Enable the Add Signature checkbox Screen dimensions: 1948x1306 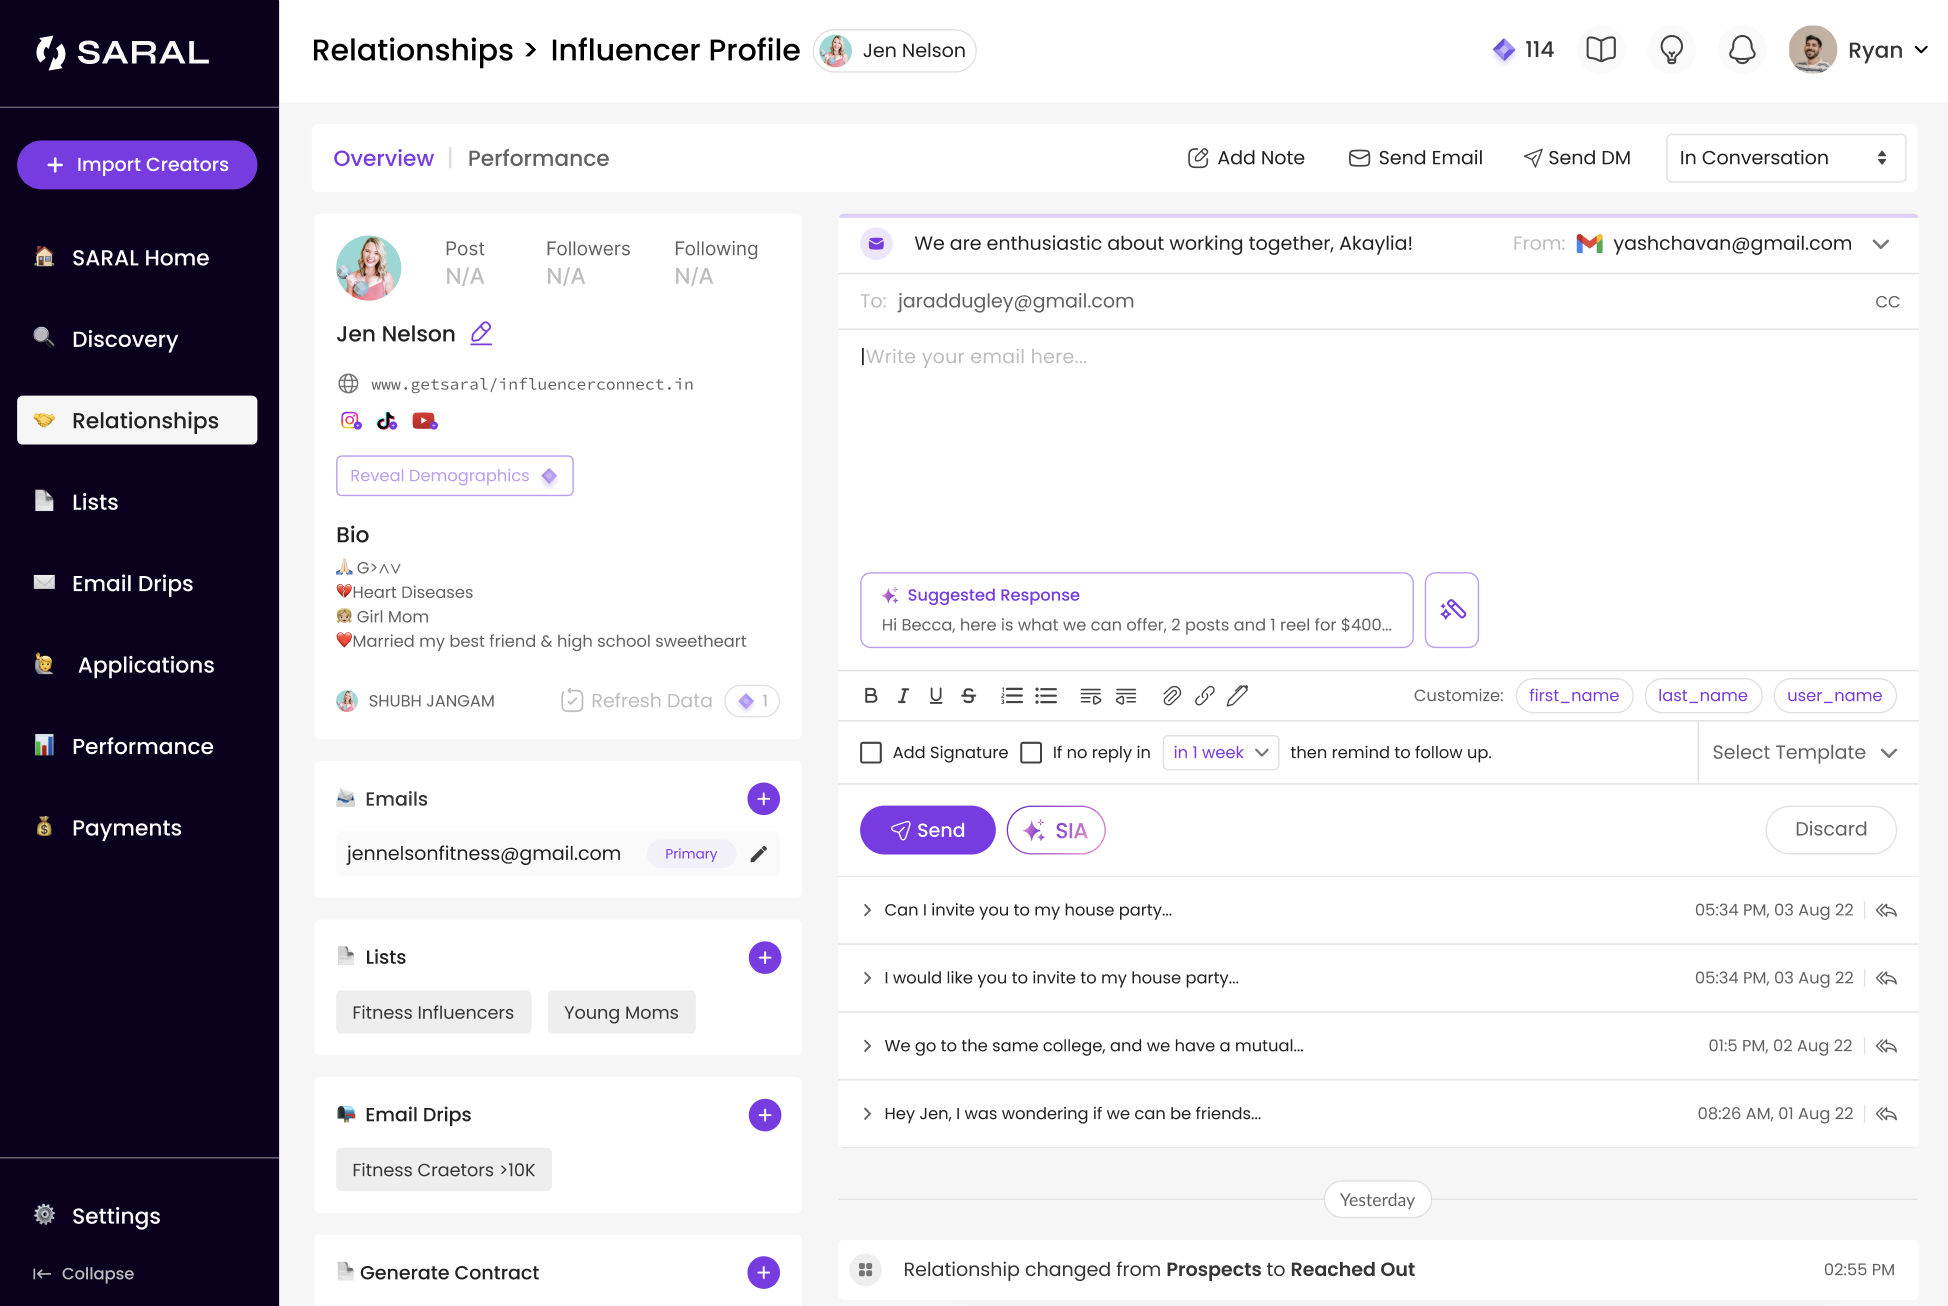[x=871, y=752]
